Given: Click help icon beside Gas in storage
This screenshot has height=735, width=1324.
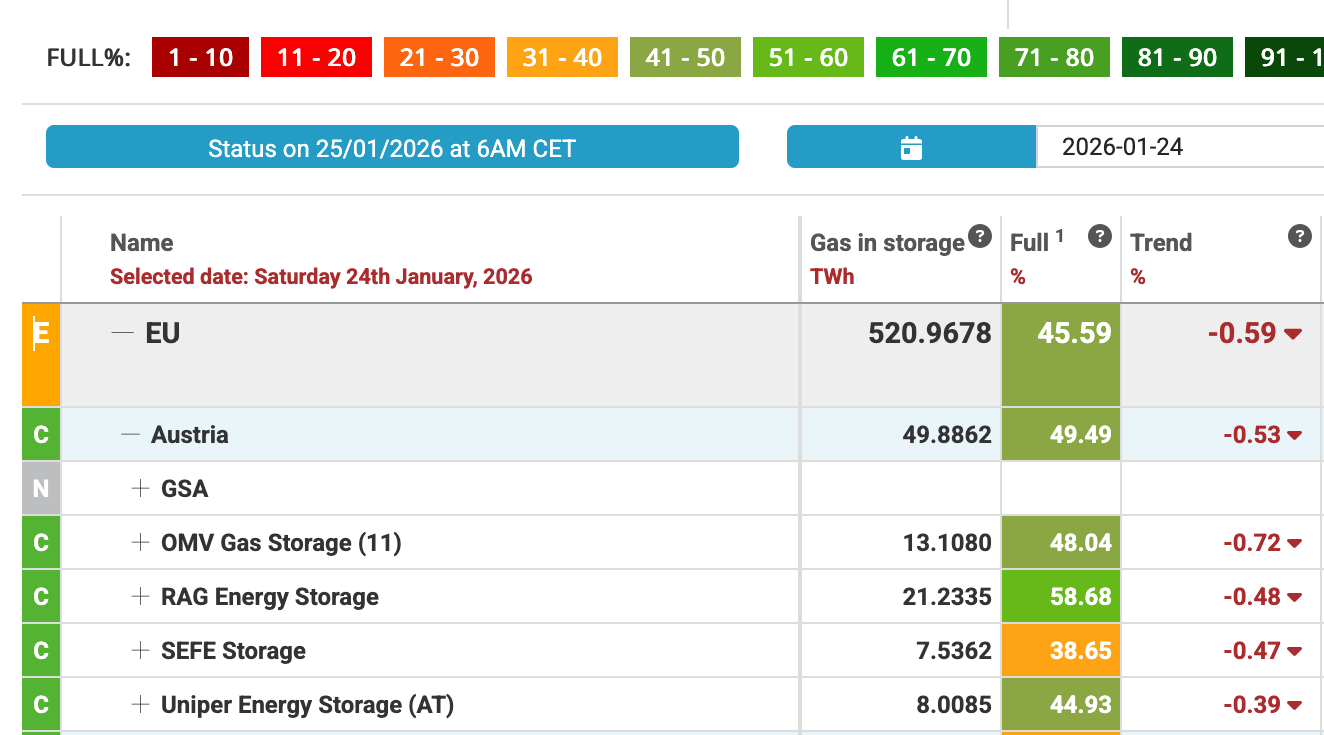Looking at the screenshot, I should [980, 237].
